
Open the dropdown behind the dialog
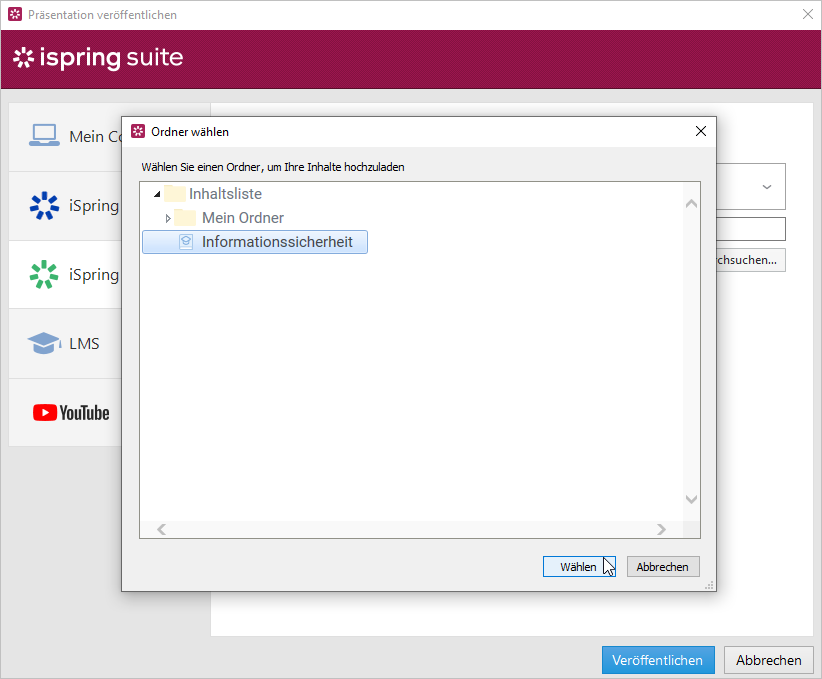click(x=766, y=187)
